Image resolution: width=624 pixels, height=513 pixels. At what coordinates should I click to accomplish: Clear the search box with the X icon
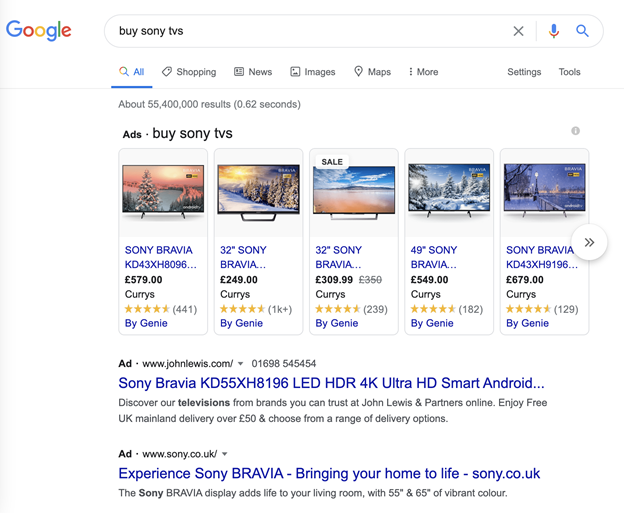[518, 31]
